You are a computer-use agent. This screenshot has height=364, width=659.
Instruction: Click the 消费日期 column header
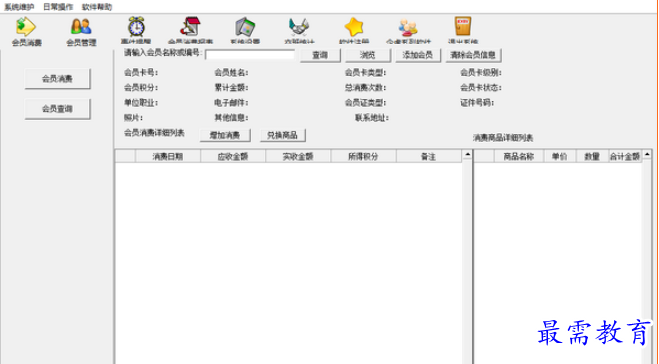click(x=168, y=156)
